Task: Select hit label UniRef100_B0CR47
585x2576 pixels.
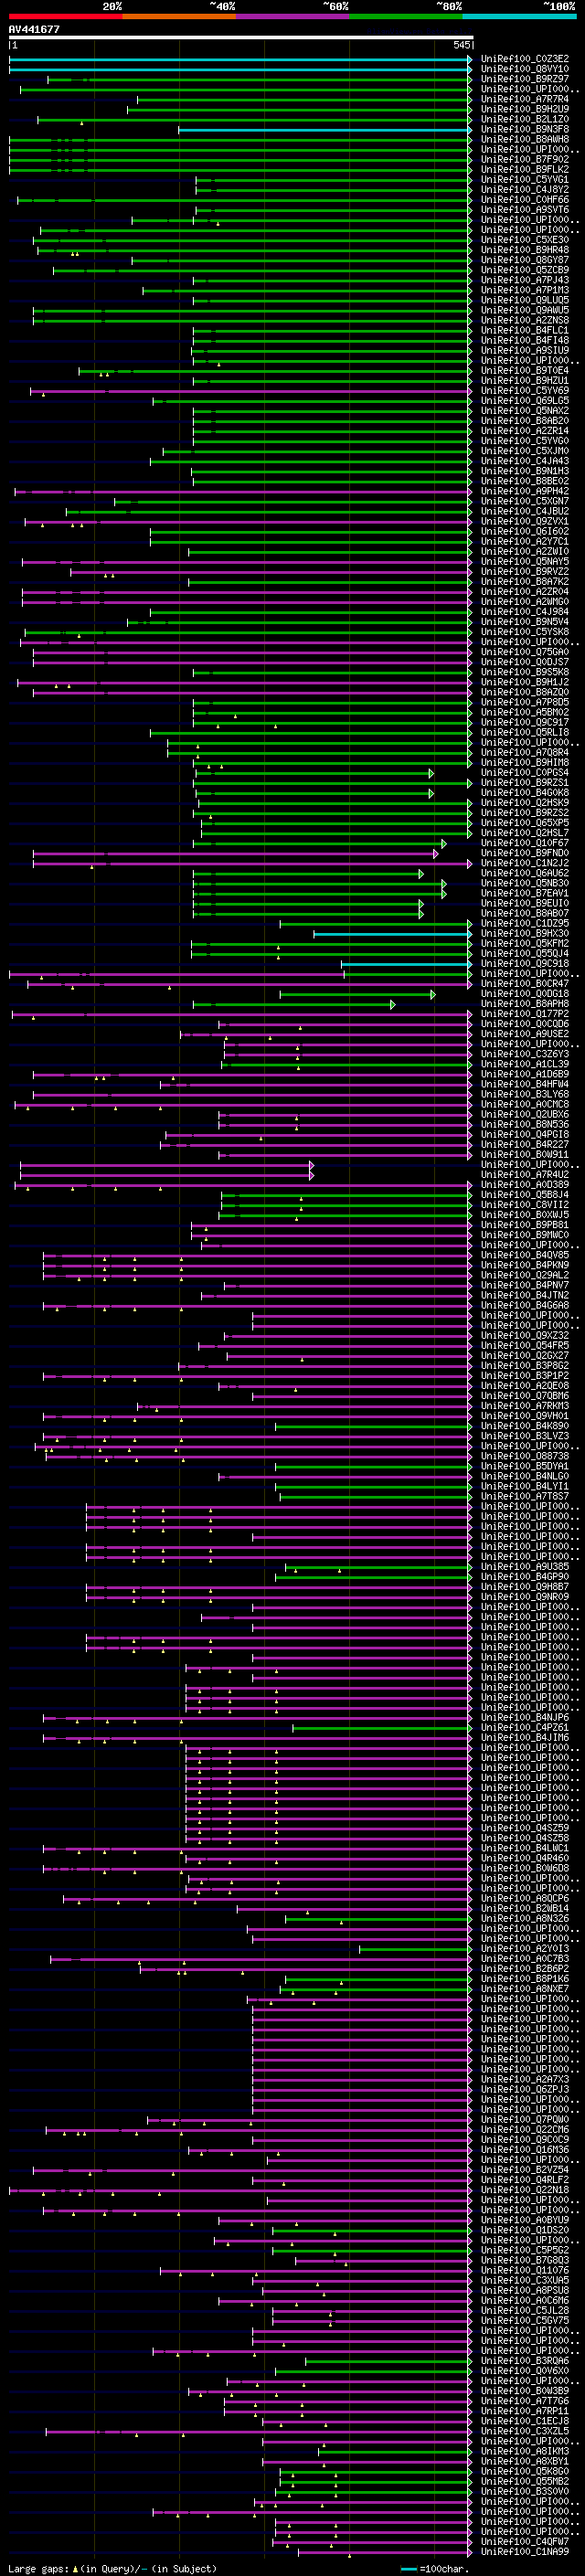Action: (x=525, y=983)
